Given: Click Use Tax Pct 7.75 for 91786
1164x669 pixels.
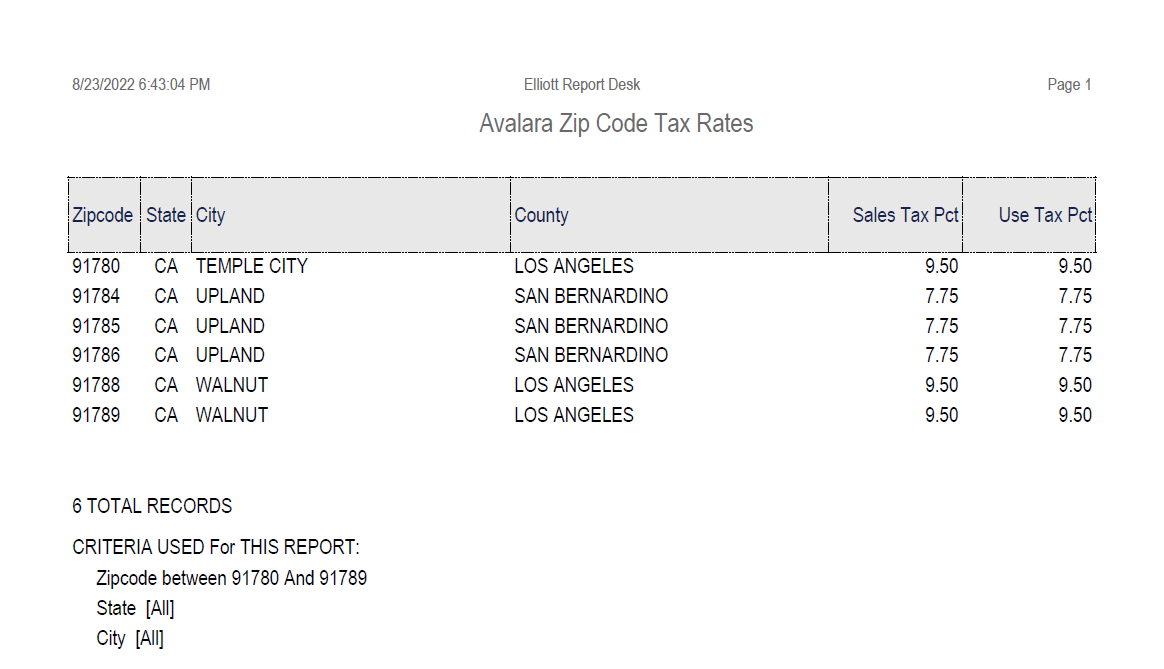Looking at the screenshot, I should [1075, 356].
